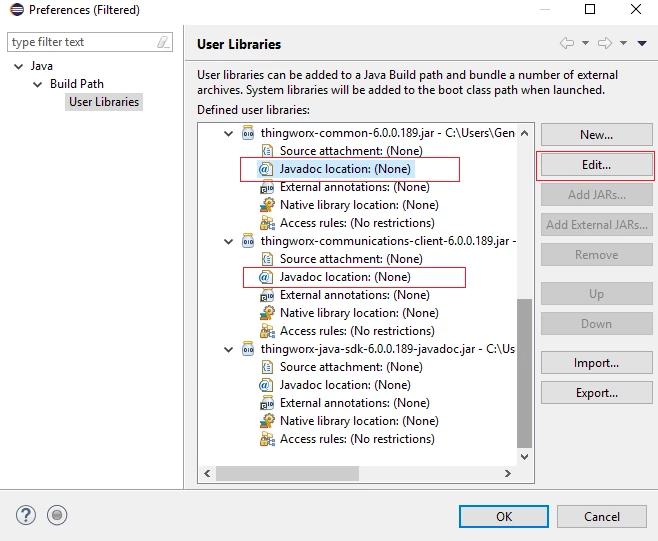658x541 pixels.
Task: Confirm with the OK button
Action: pyautogui.click(x=504, y=516)
